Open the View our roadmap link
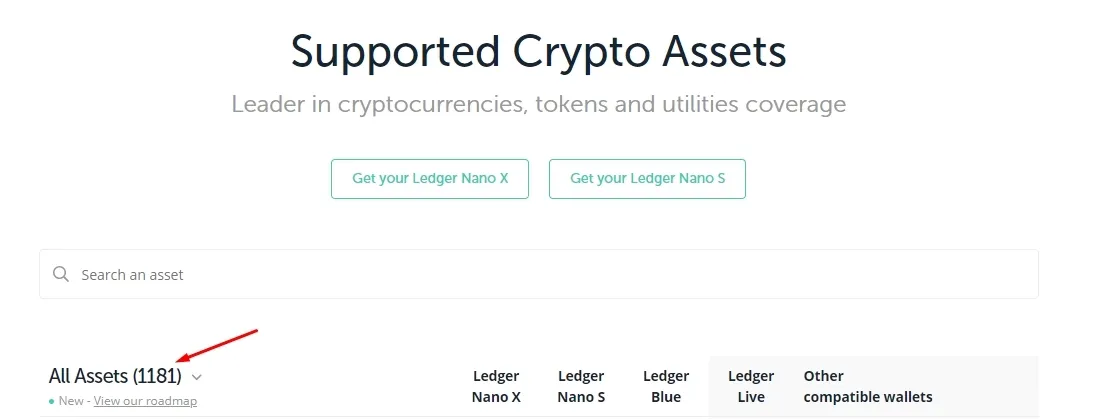Viewport: 1096px width, 419px height. click(x=145, y=401)
